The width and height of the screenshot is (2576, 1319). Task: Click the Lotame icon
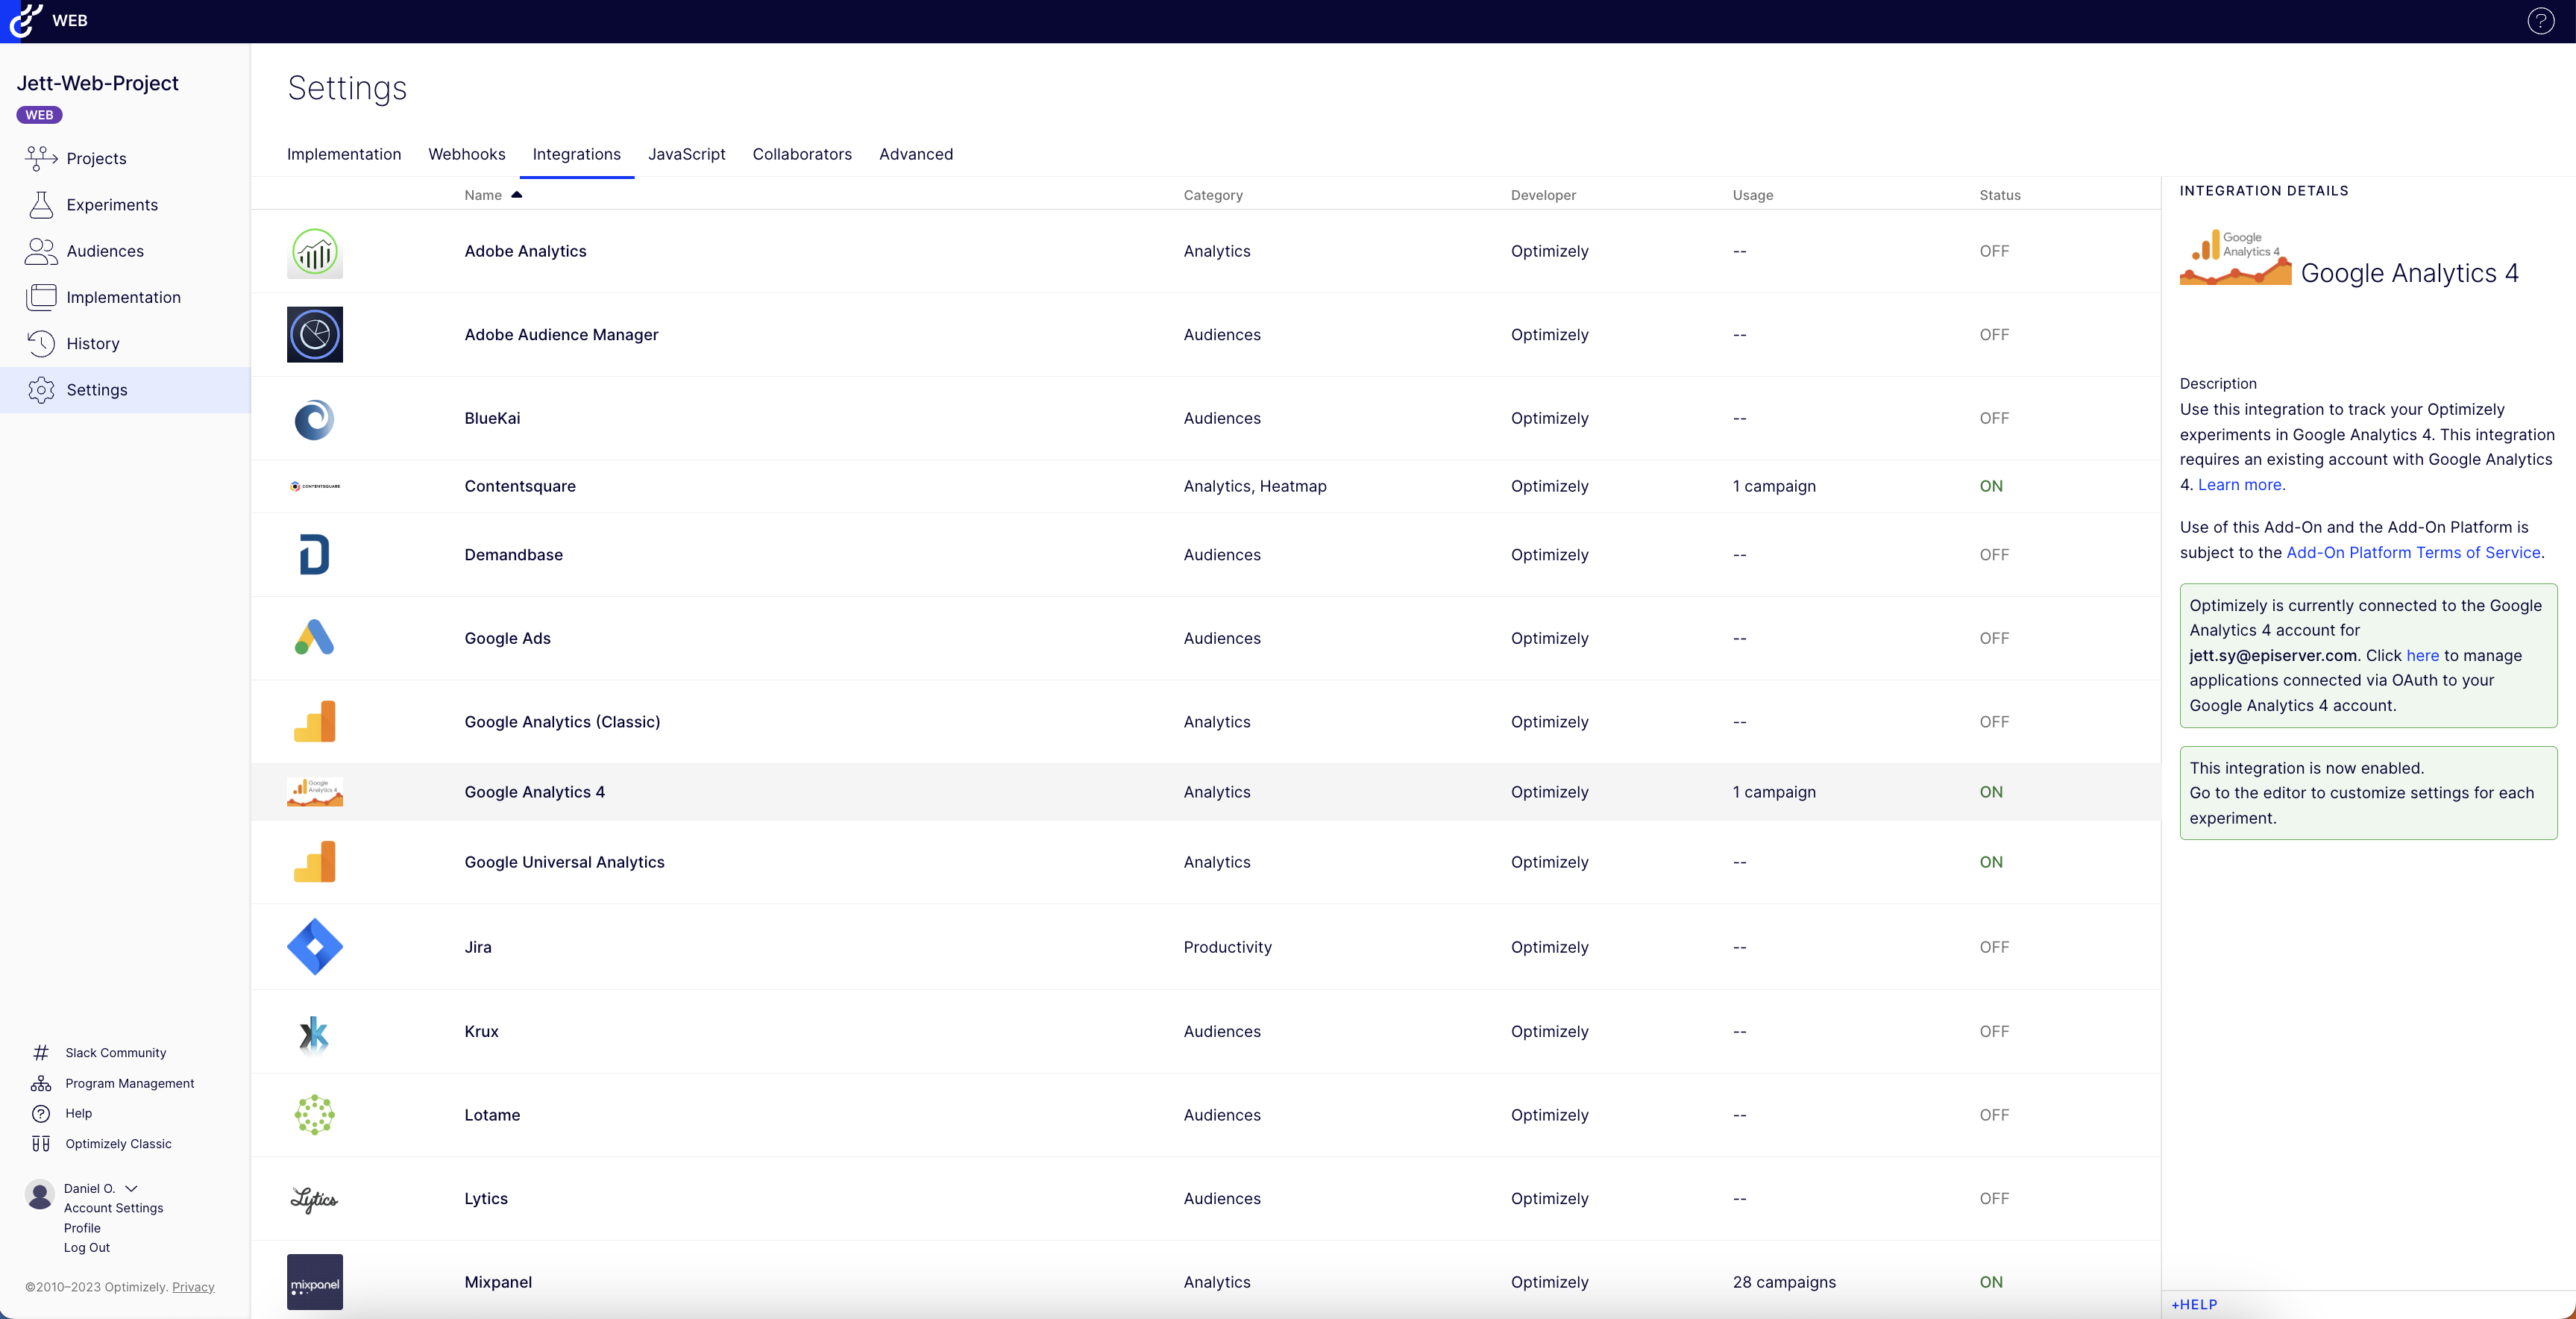pyautogui.click(x=314, y=1115)
